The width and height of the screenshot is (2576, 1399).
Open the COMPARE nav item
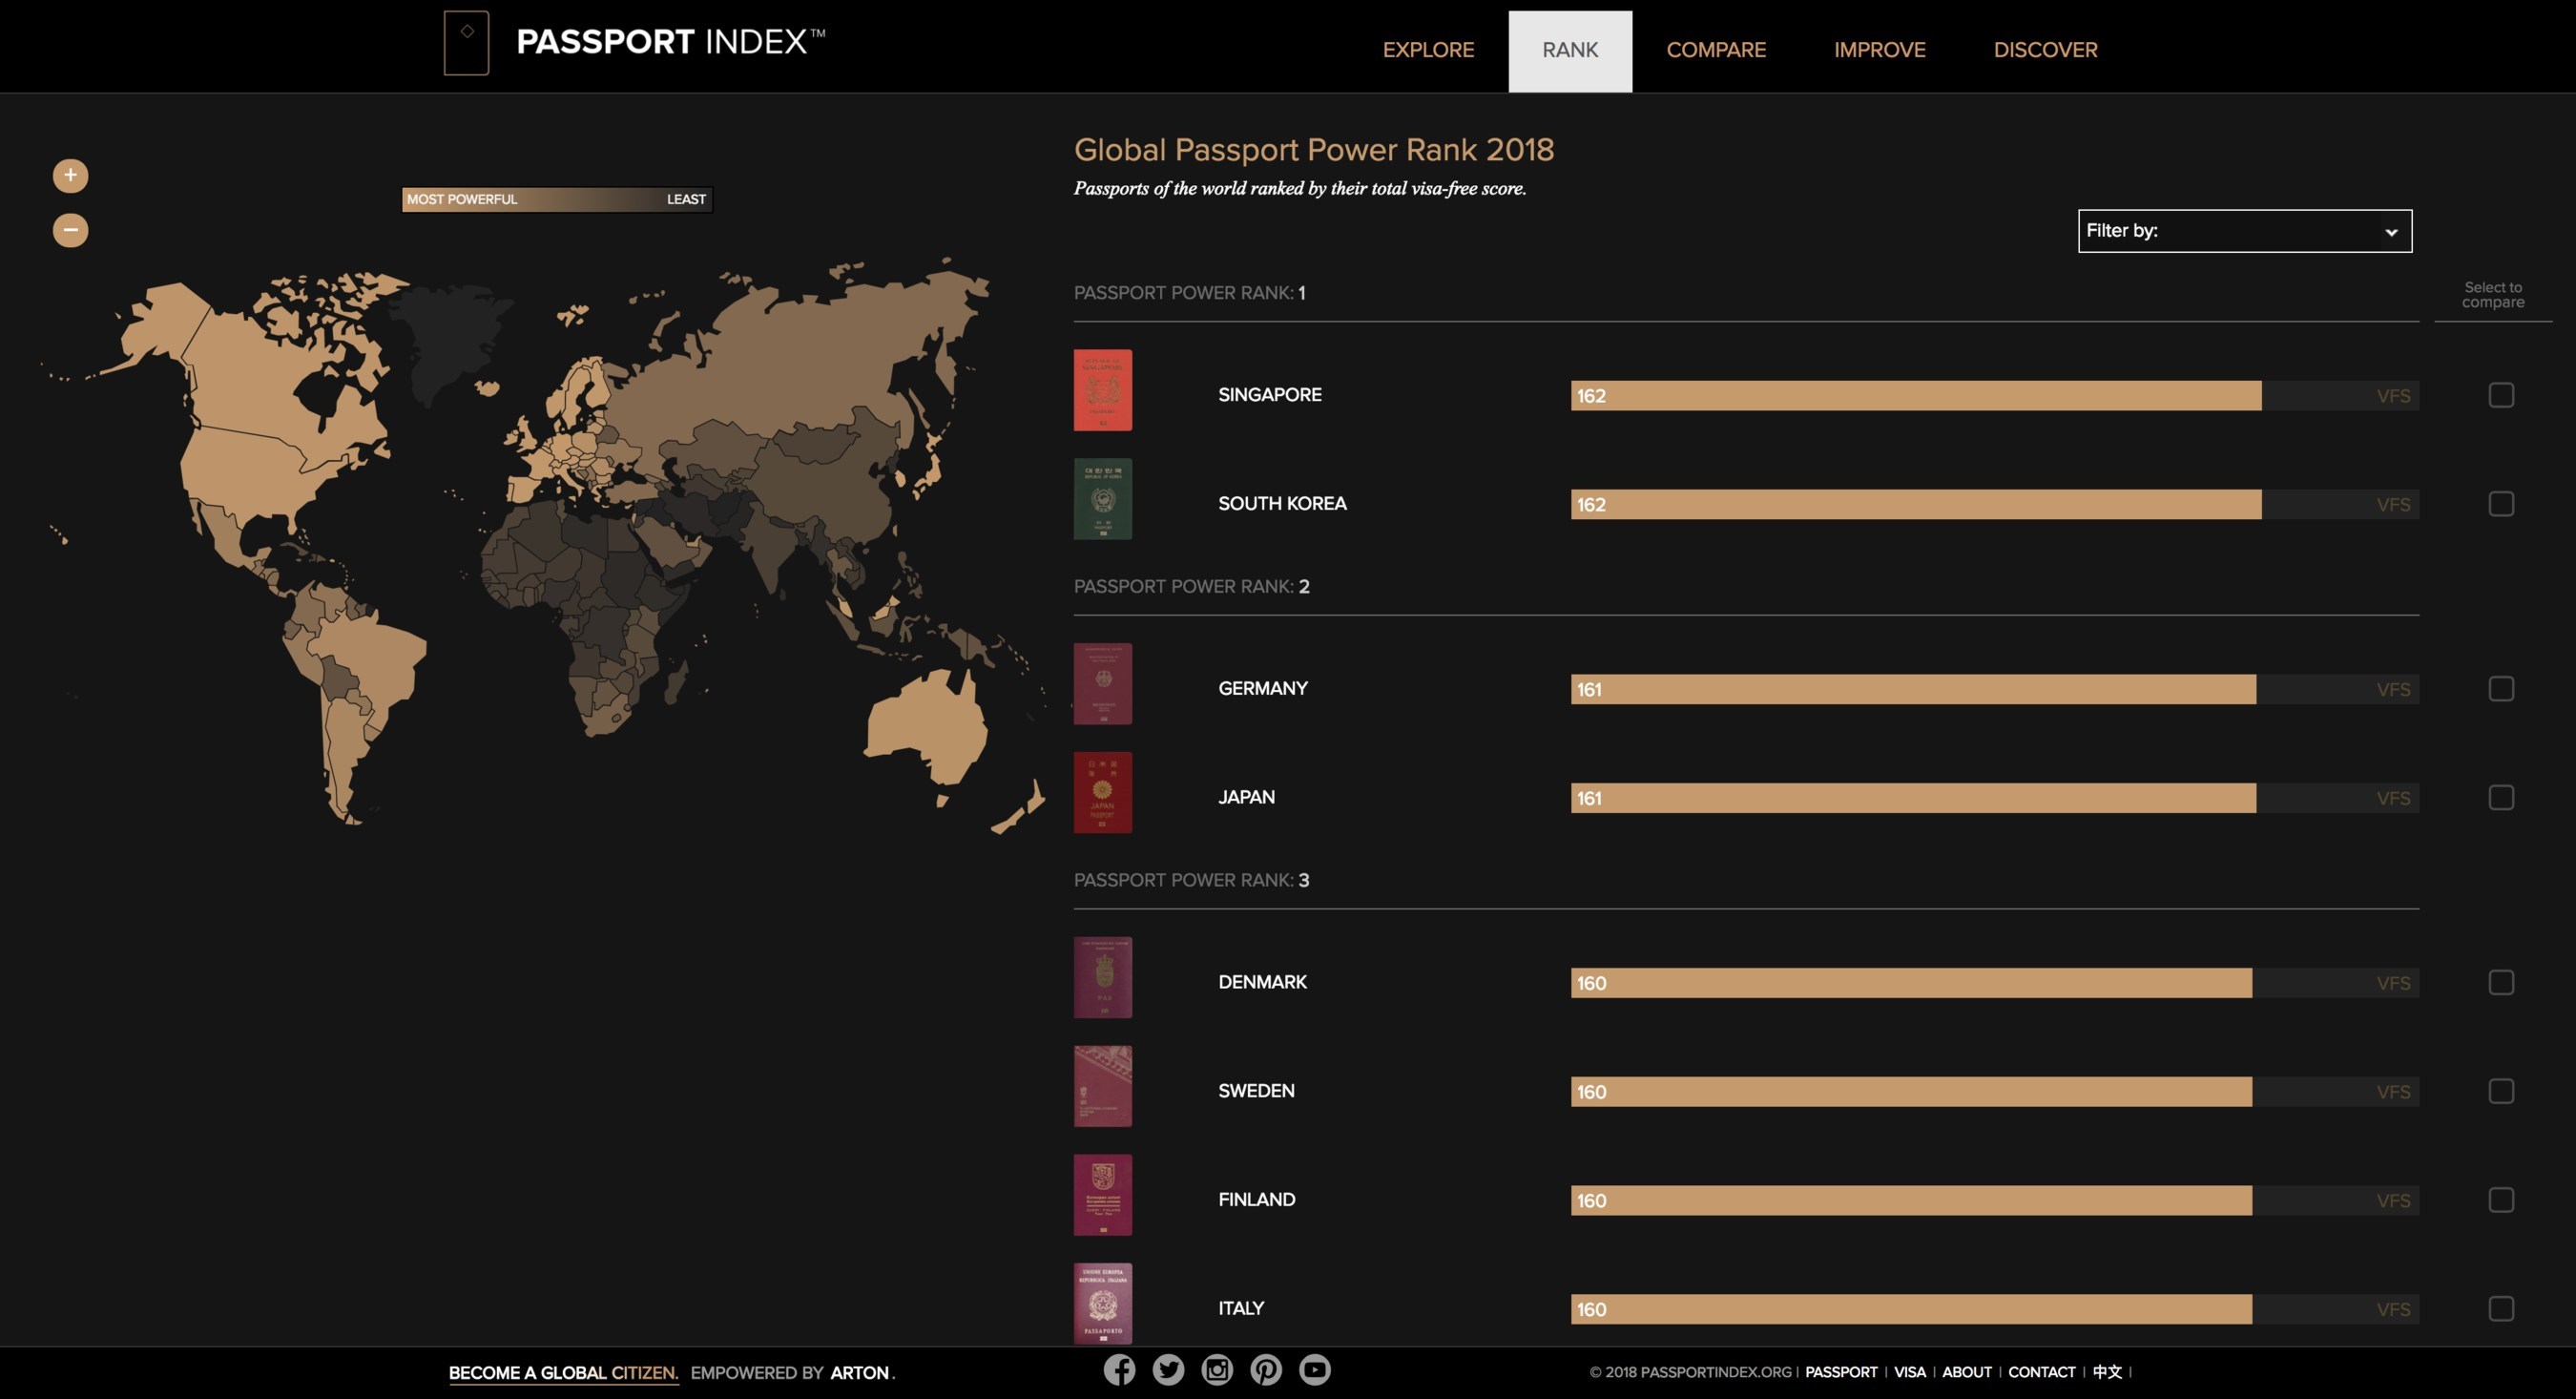(1716, 50)
